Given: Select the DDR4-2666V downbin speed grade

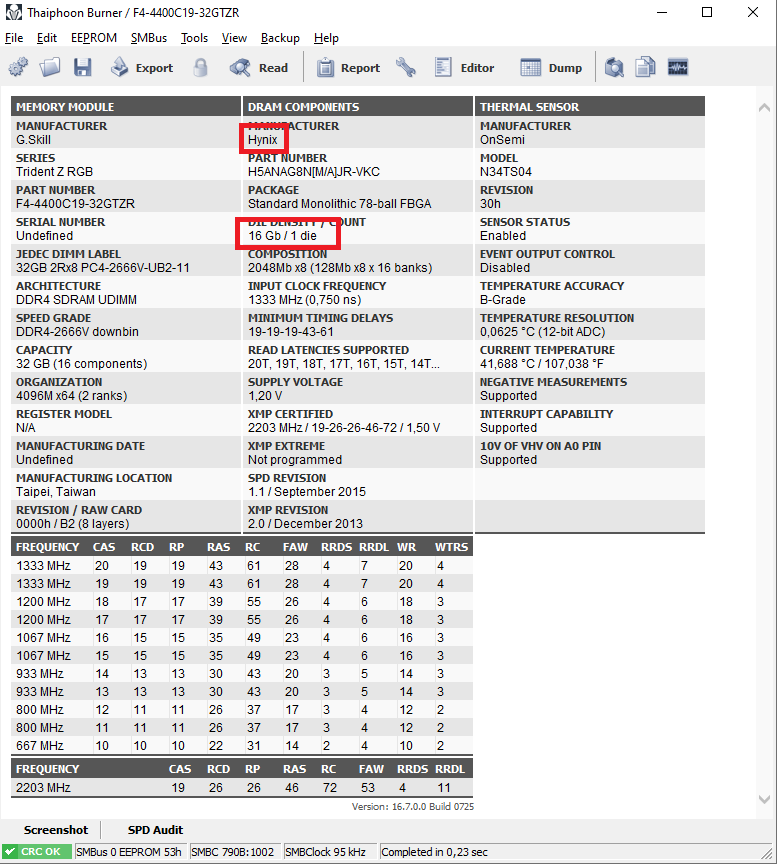Looking at the screenshot, I should tap(77, 332).
